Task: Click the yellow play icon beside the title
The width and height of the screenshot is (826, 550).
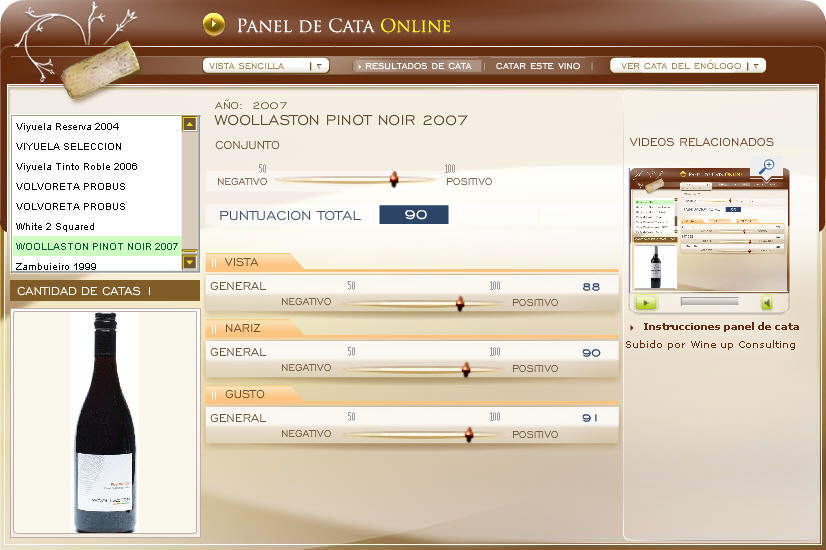Action: 213,24
